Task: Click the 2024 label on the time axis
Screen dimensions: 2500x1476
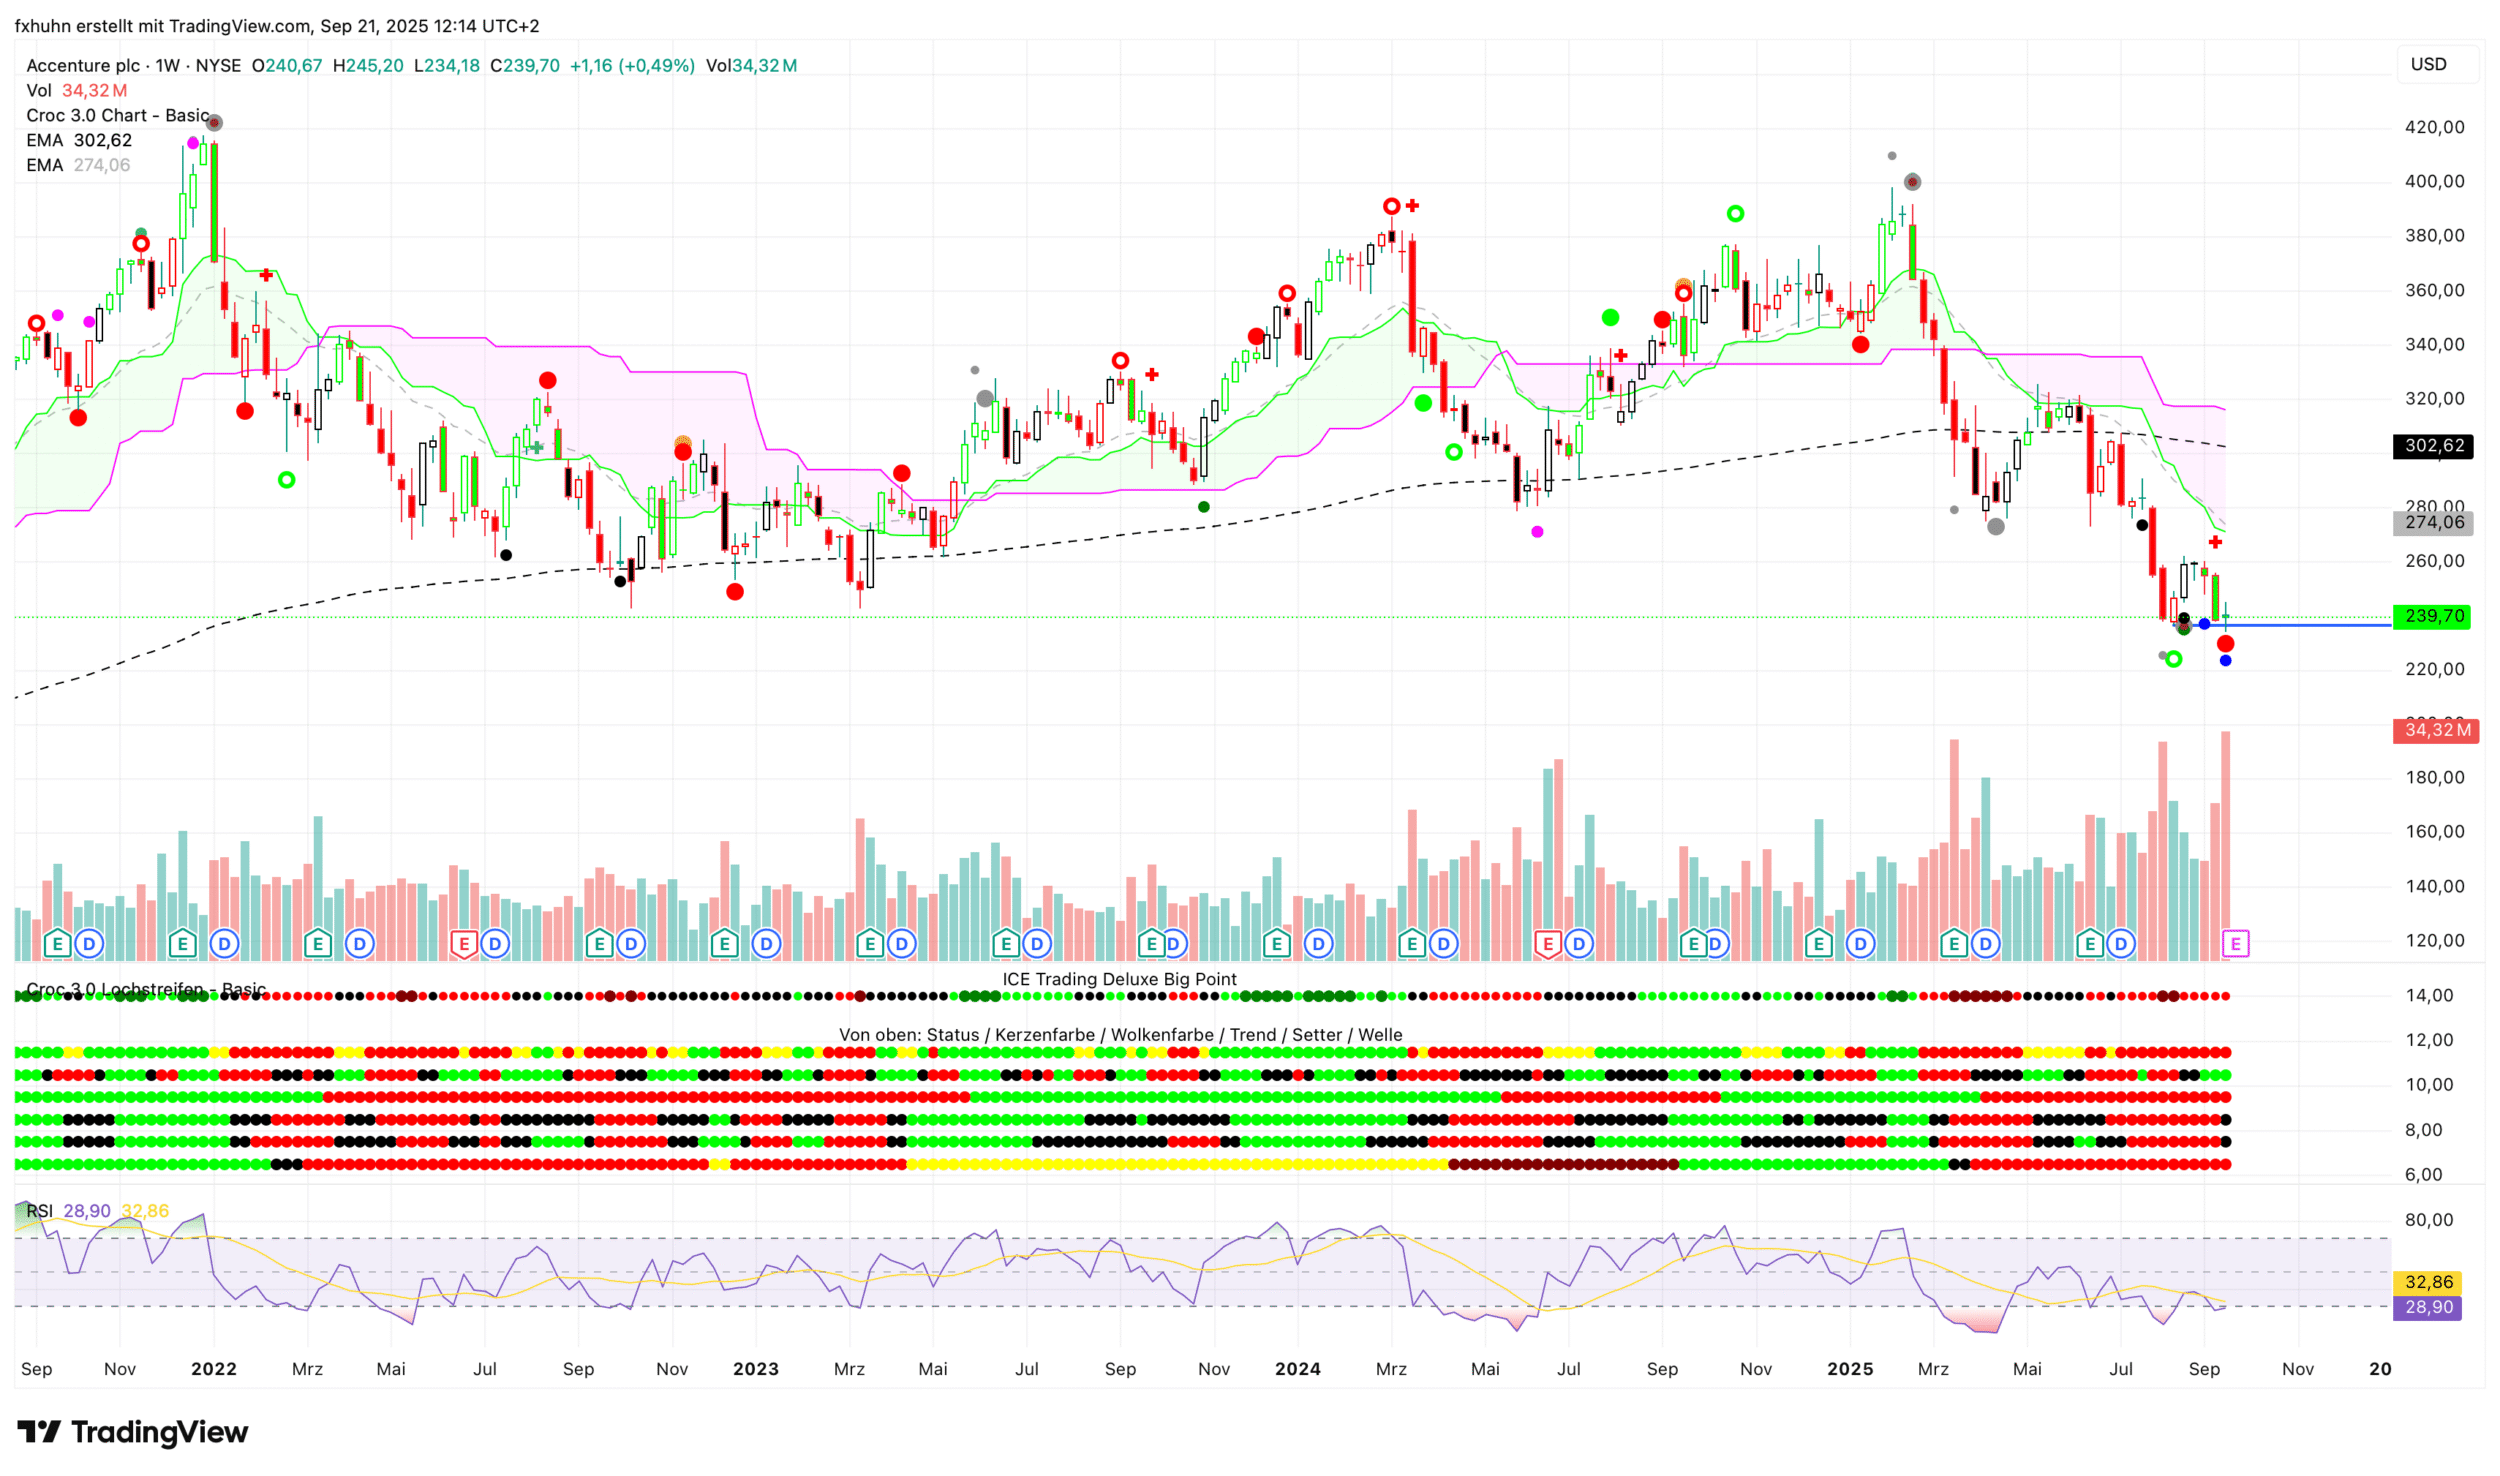Action: coord(1297,1369)
